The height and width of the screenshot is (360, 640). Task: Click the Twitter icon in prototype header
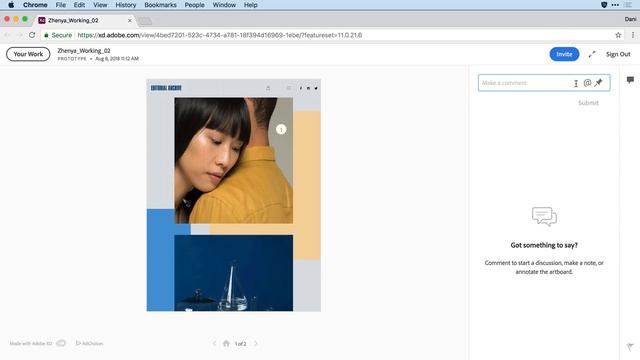(316, 88)
